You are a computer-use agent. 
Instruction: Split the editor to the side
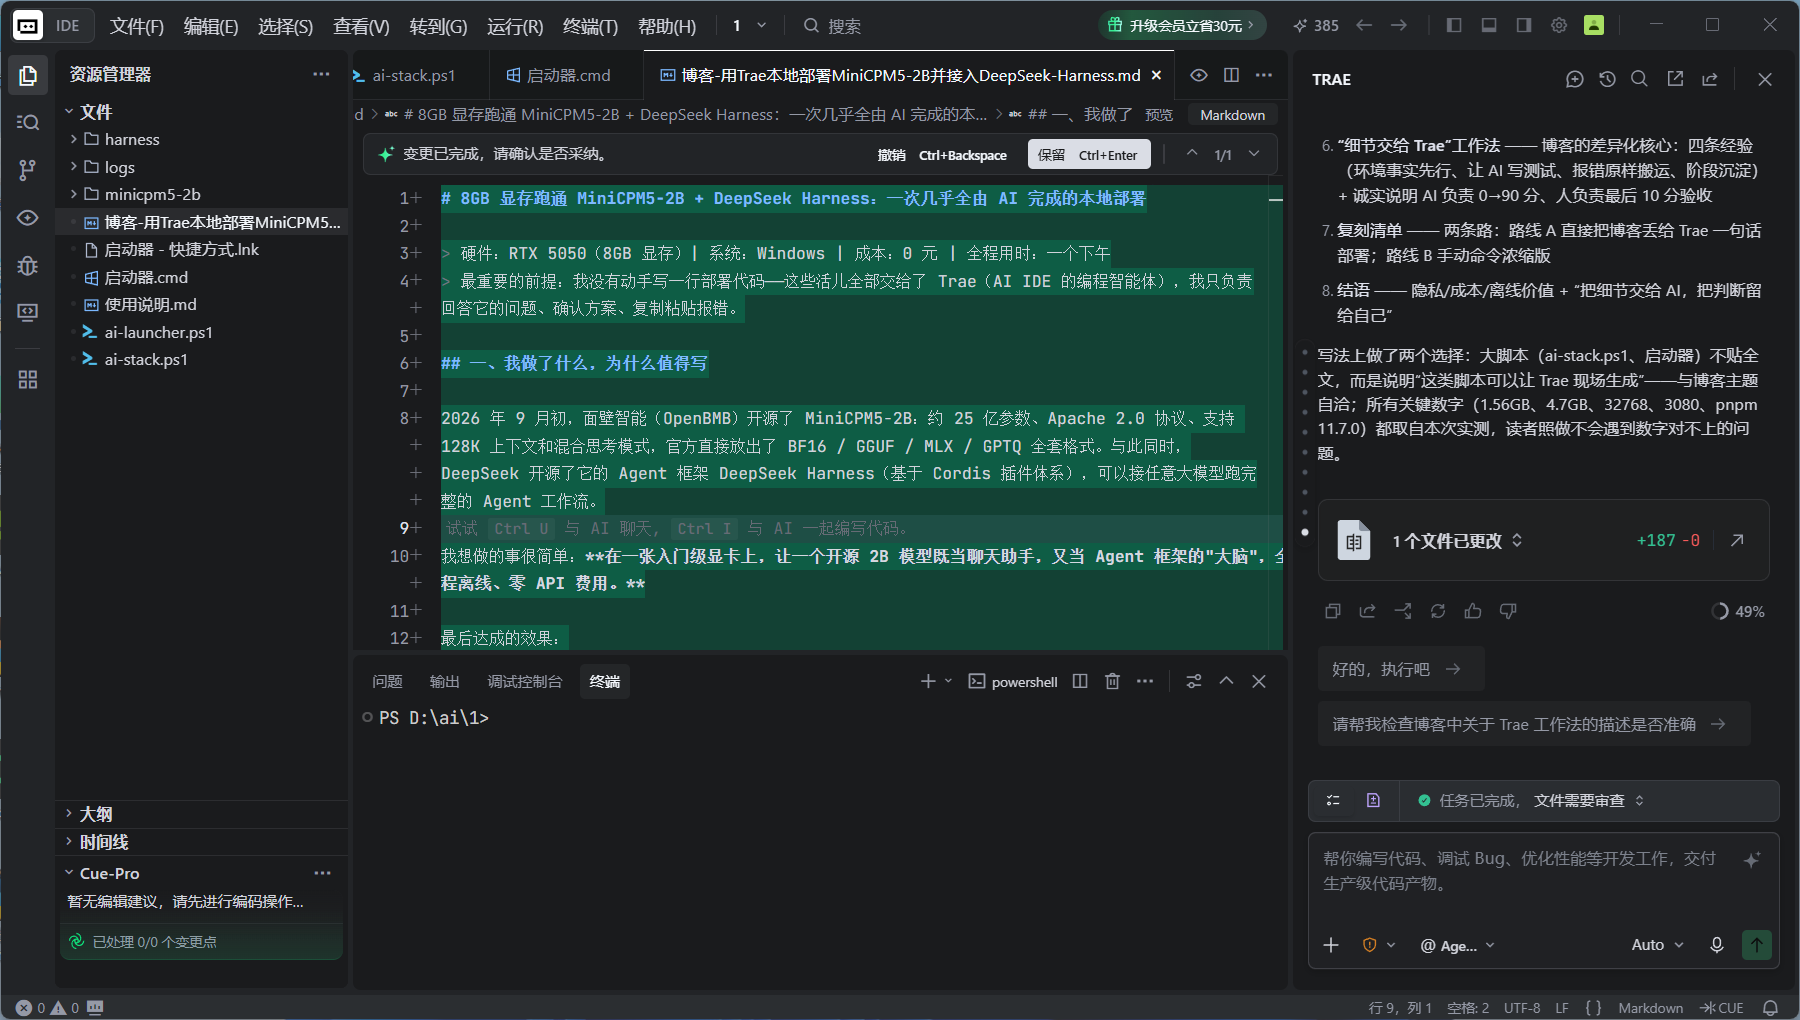(1231, 75)
